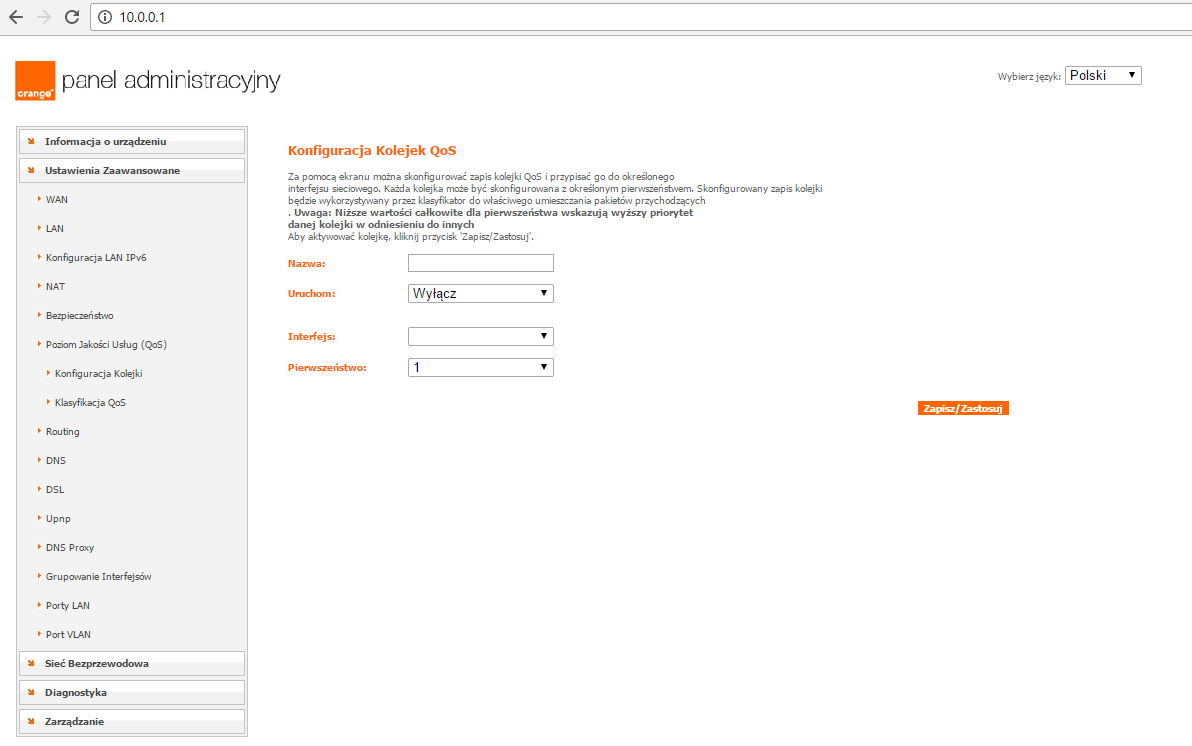The width and height of the screenshot is (1192, 746).
Task: Expand the Diagnostyka section
Action: click(132, 693)
